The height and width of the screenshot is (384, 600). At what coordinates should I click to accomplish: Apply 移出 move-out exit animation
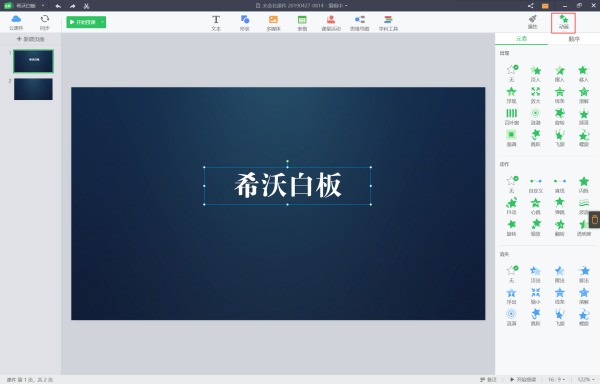pos(584,275)
